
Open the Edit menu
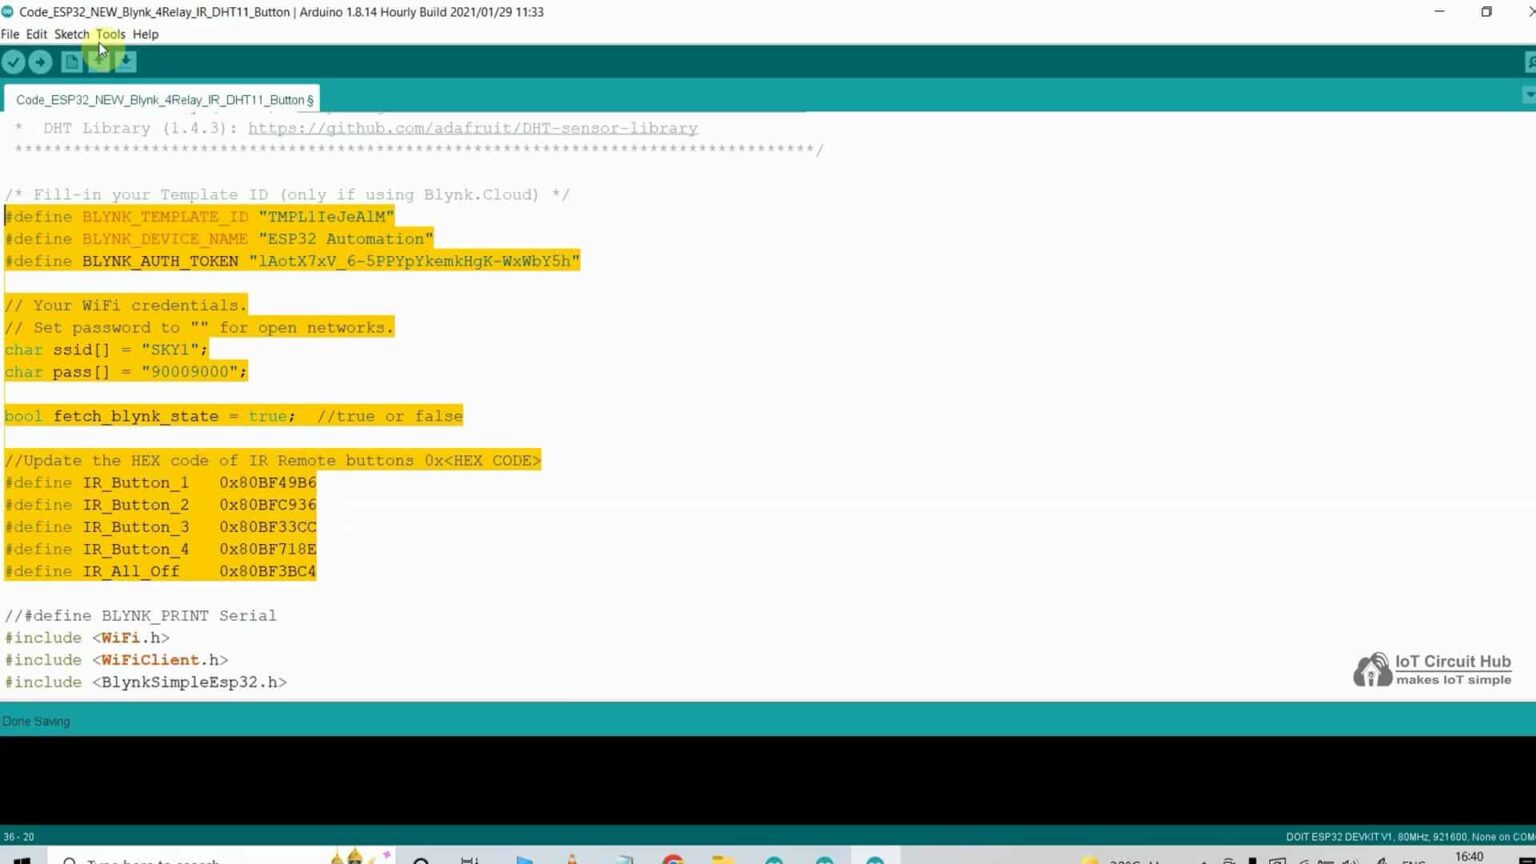pos(36,34)
